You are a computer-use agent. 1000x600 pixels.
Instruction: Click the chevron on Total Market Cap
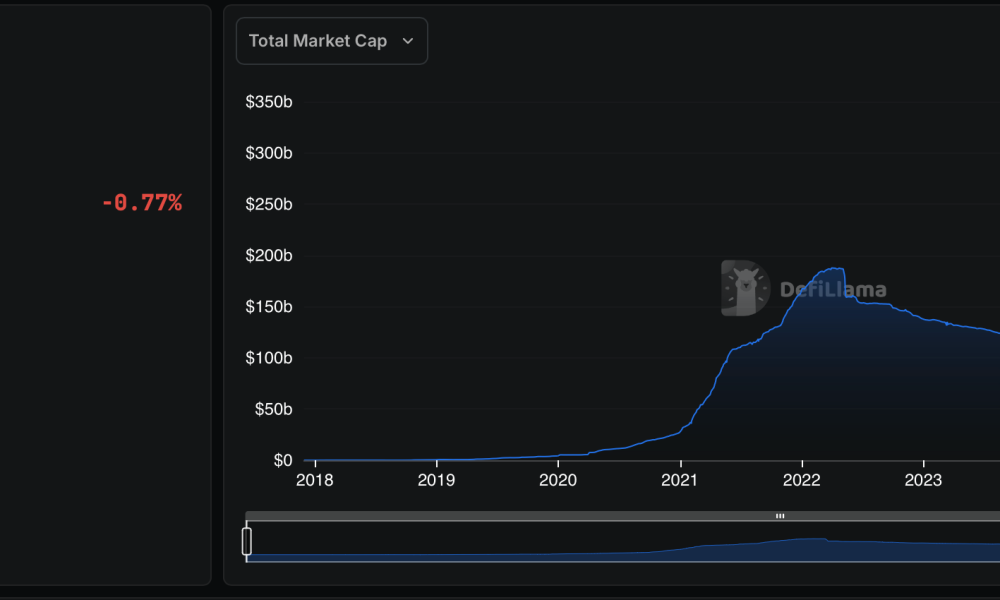pos(407,41)
